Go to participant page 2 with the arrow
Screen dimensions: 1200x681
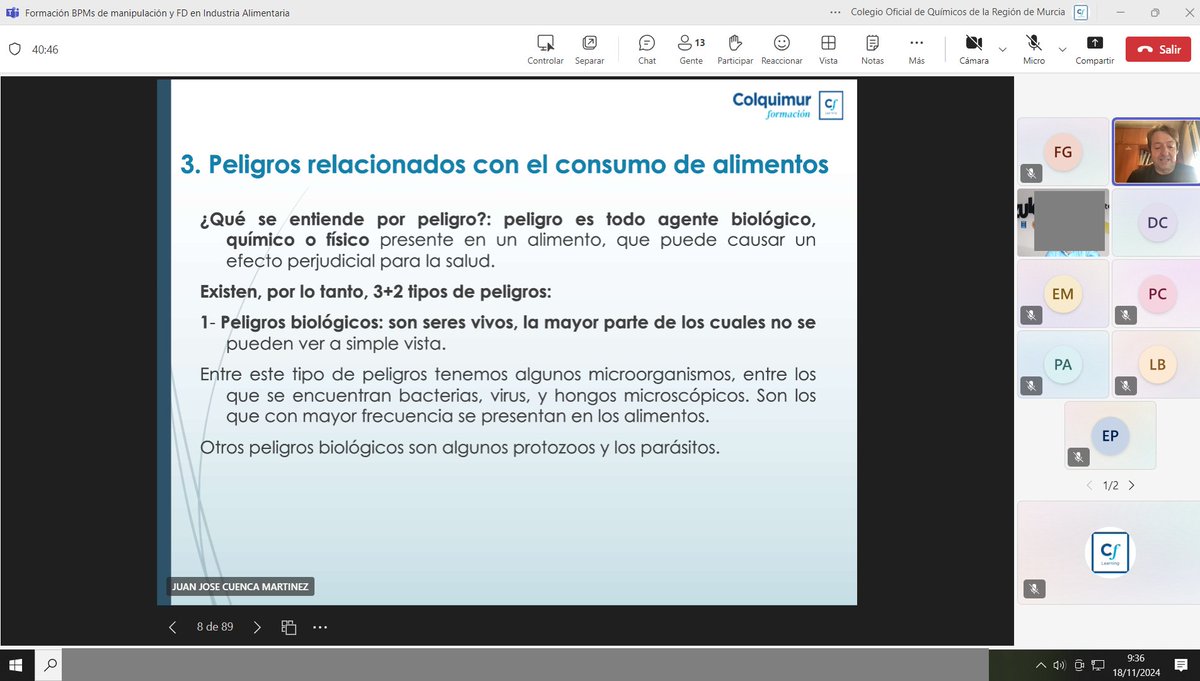[1131, 485]
